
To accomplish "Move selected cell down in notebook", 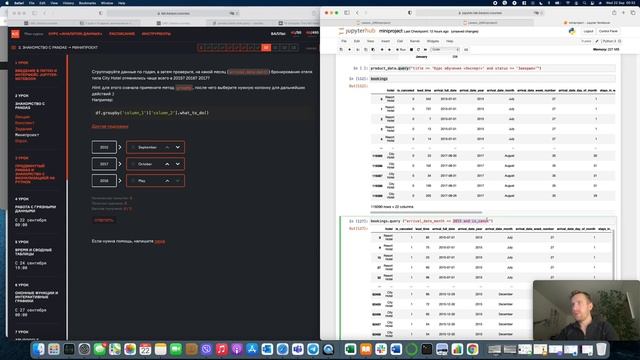I will click(x=389, y=49).
